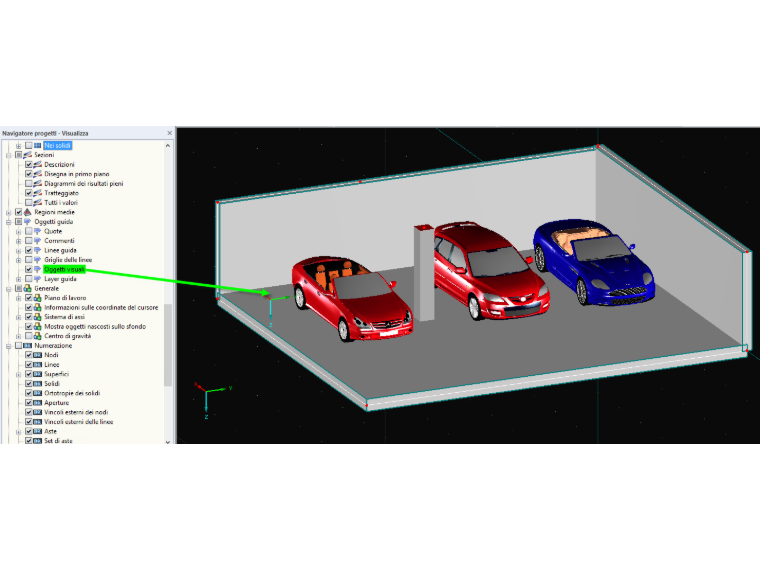Screen dimensions: 760x570
Task: Click the Layer guida icon
Action: 37,279
